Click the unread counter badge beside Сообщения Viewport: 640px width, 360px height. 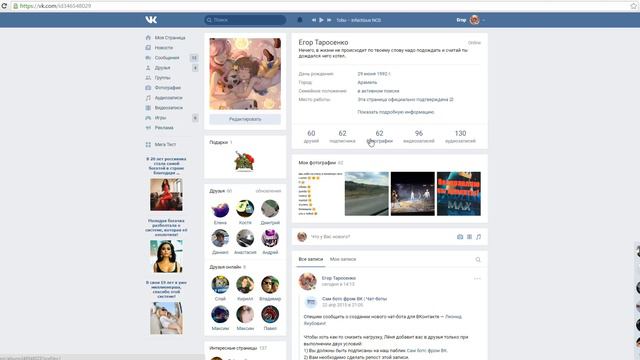coord(194,58)
